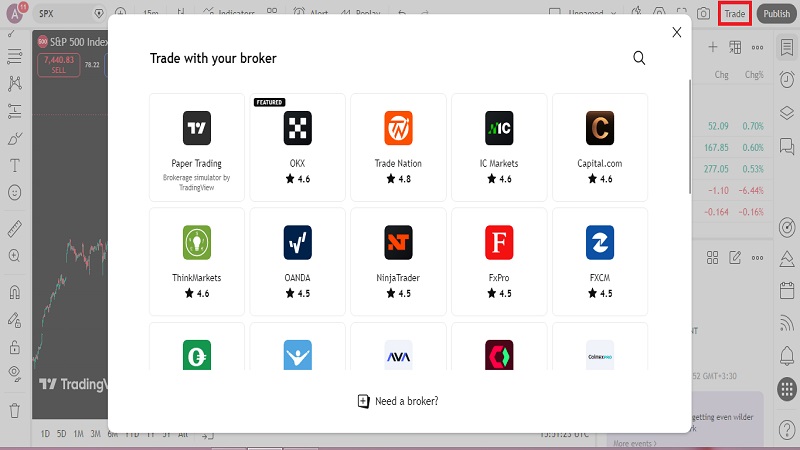This screenshot has width=800, height=450.
Task: Toggle hide all drawings eye icon
Action: coord(15,373)
